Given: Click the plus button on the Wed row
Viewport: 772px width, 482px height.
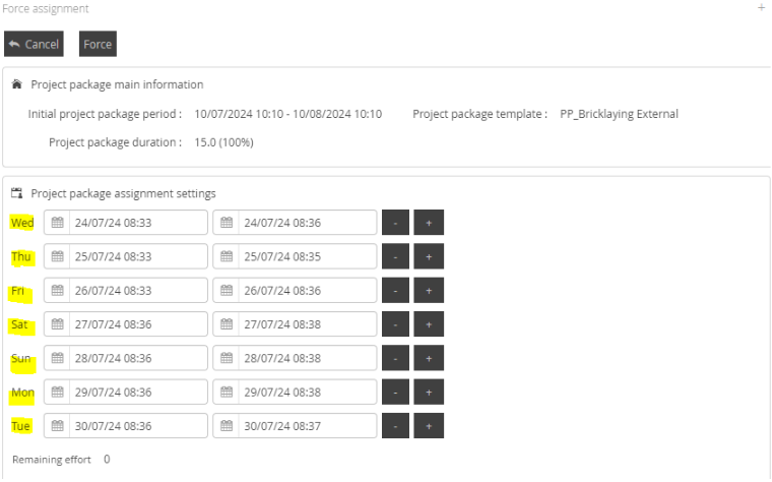Looking at the screenshot, I should [x=429, y=223].
